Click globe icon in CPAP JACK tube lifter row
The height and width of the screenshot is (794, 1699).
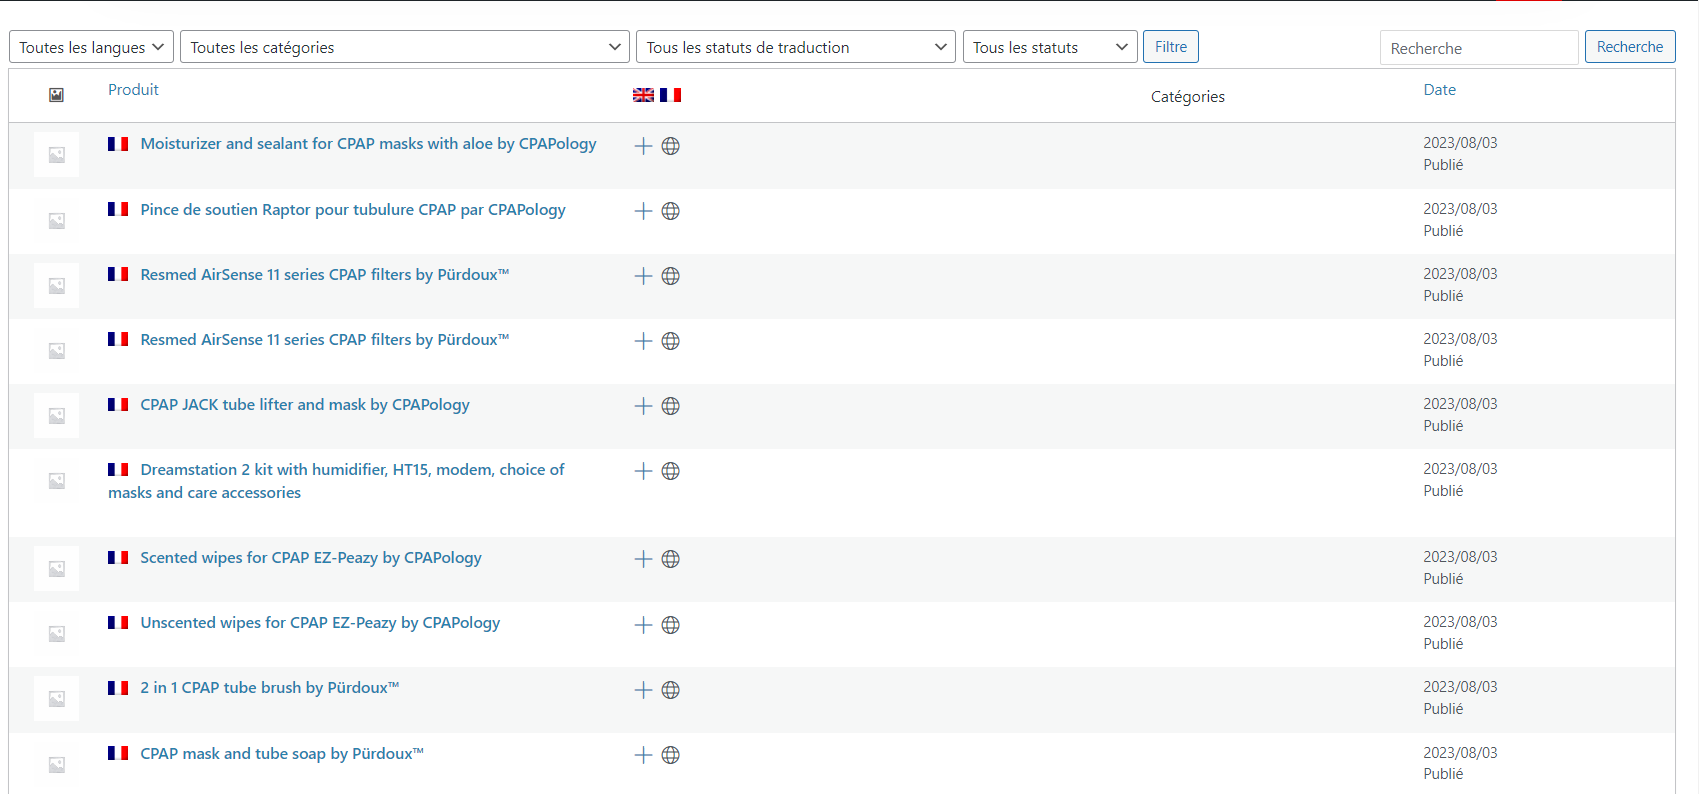[671, 406]
